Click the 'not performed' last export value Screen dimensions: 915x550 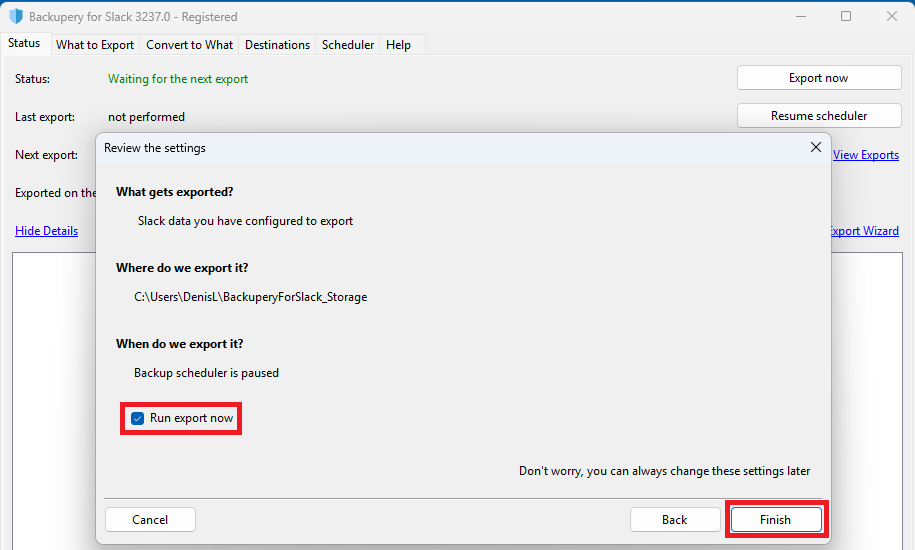pos(146,117)
